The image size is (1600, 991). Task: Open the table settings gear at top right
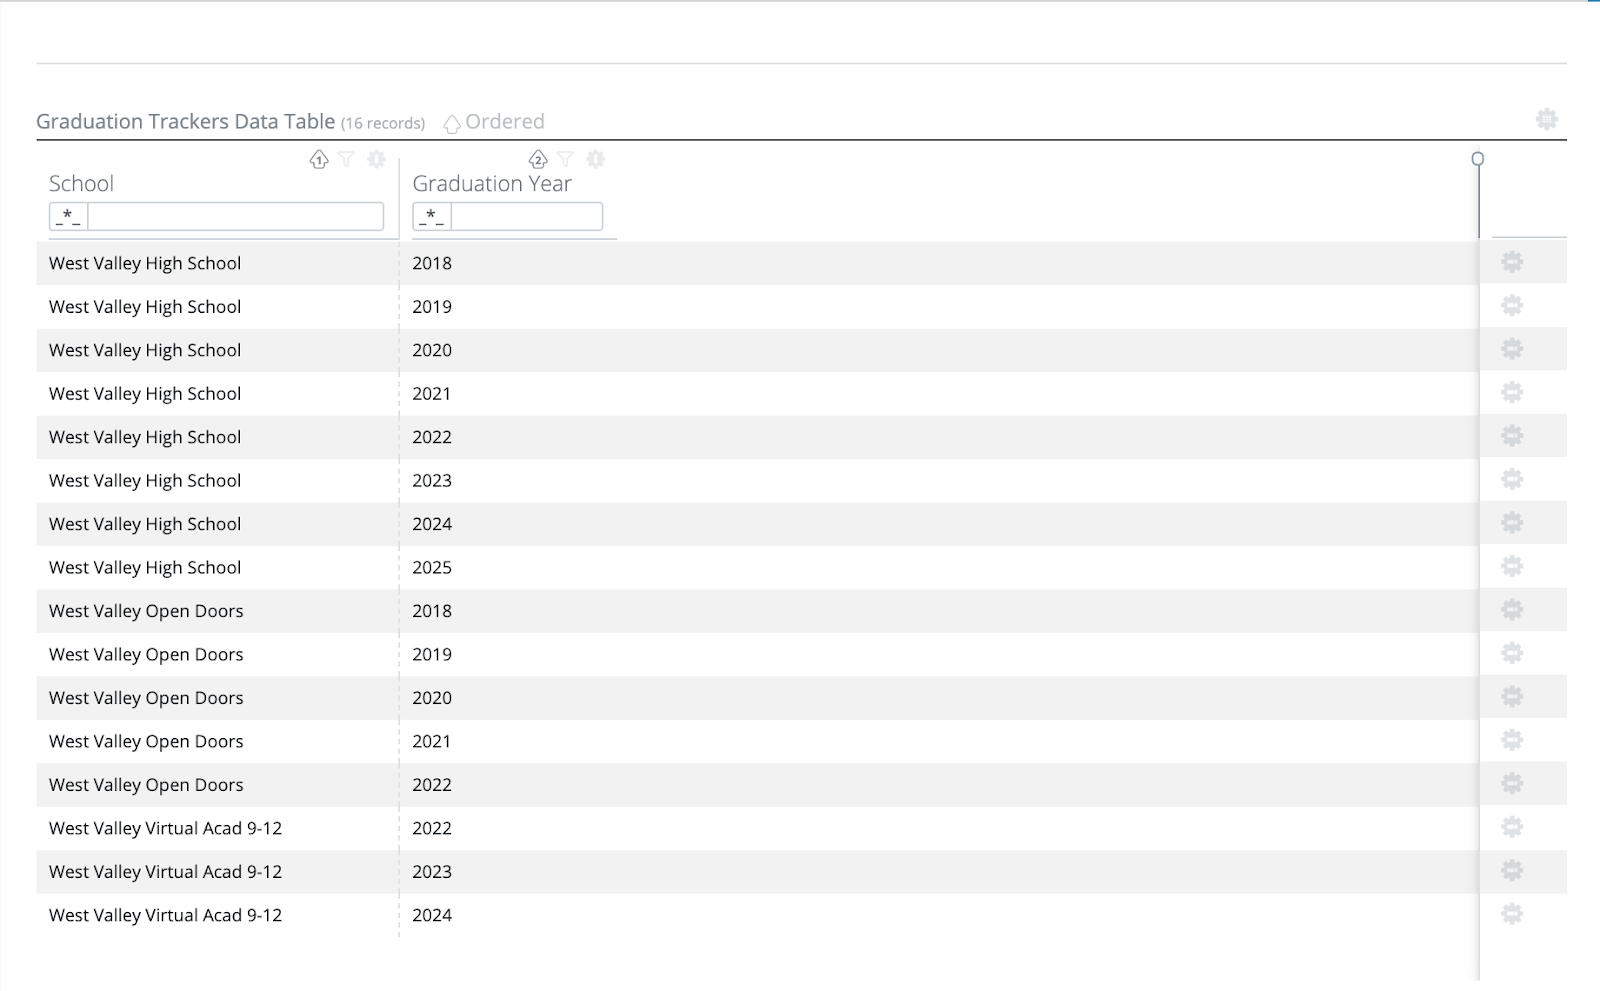coord(1547,118)
